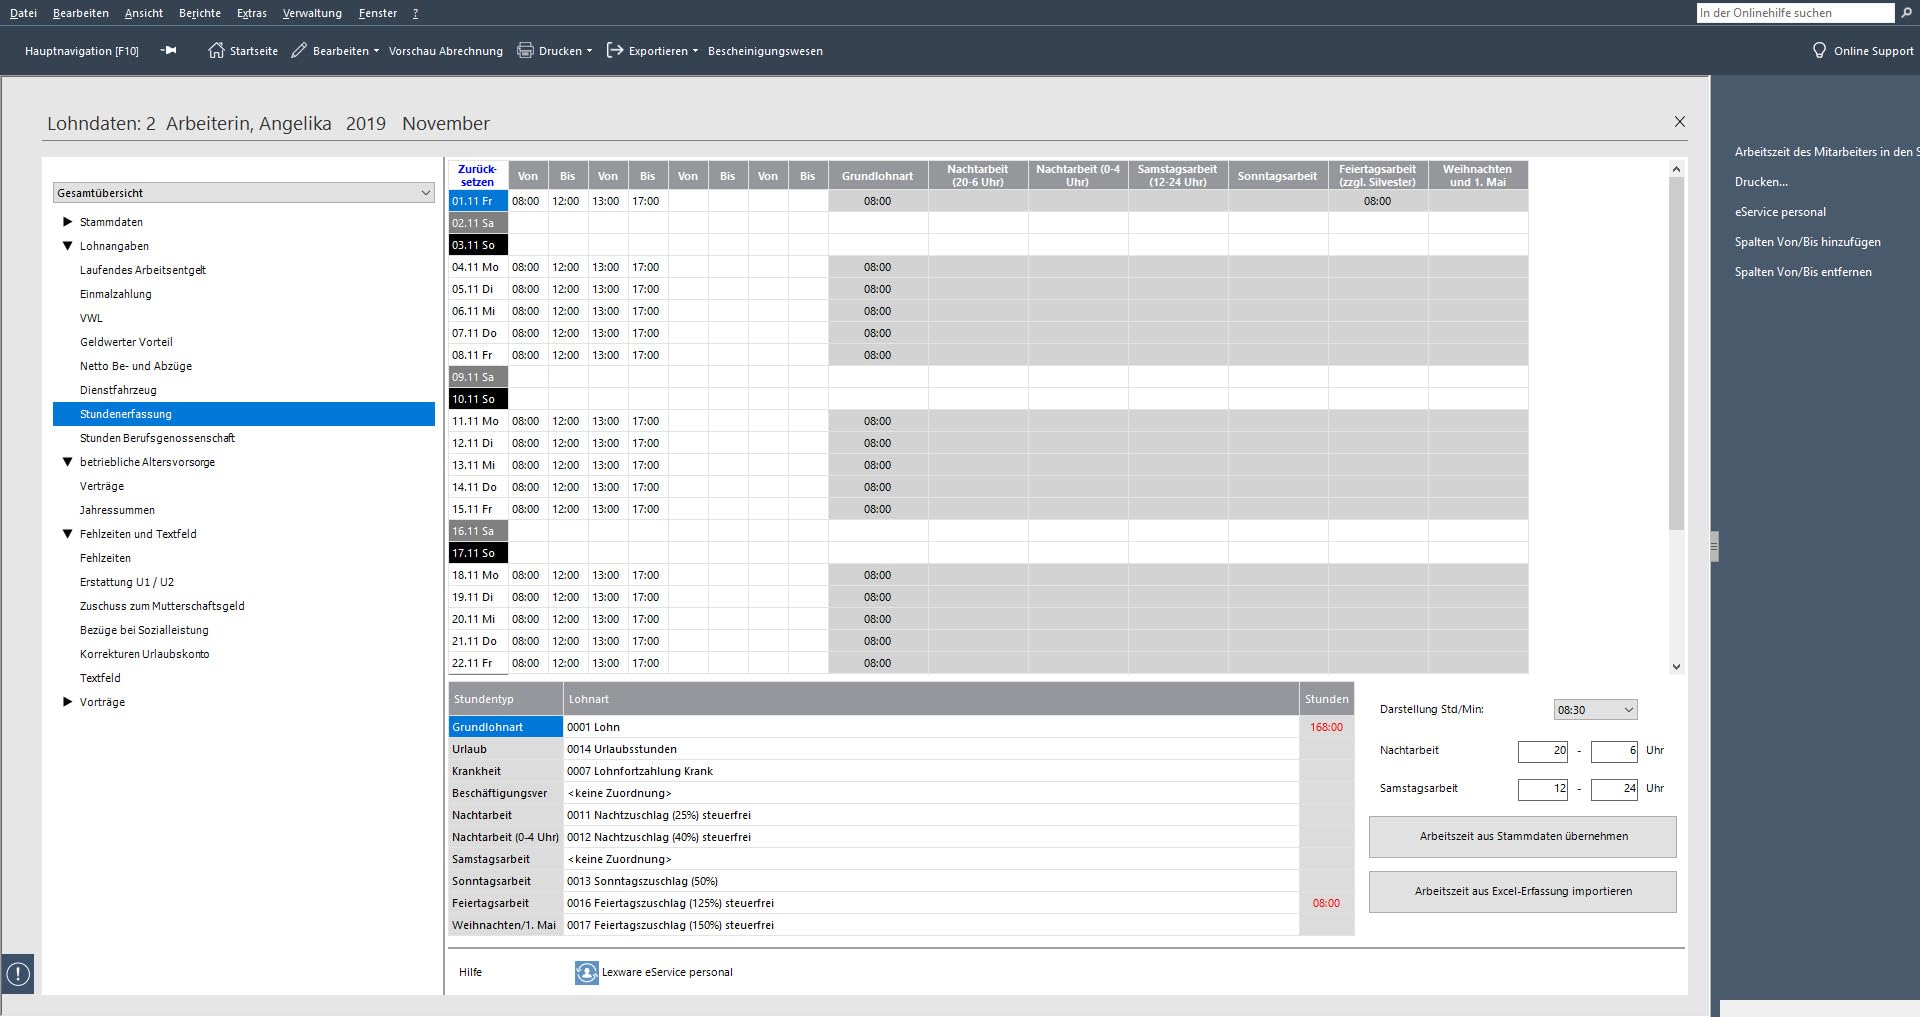This screenshot has height=1017, width=1920.
Task: Click Arbeitszeit aus Stammdaten übernehmen button
Action: [x=1523, y=837]
